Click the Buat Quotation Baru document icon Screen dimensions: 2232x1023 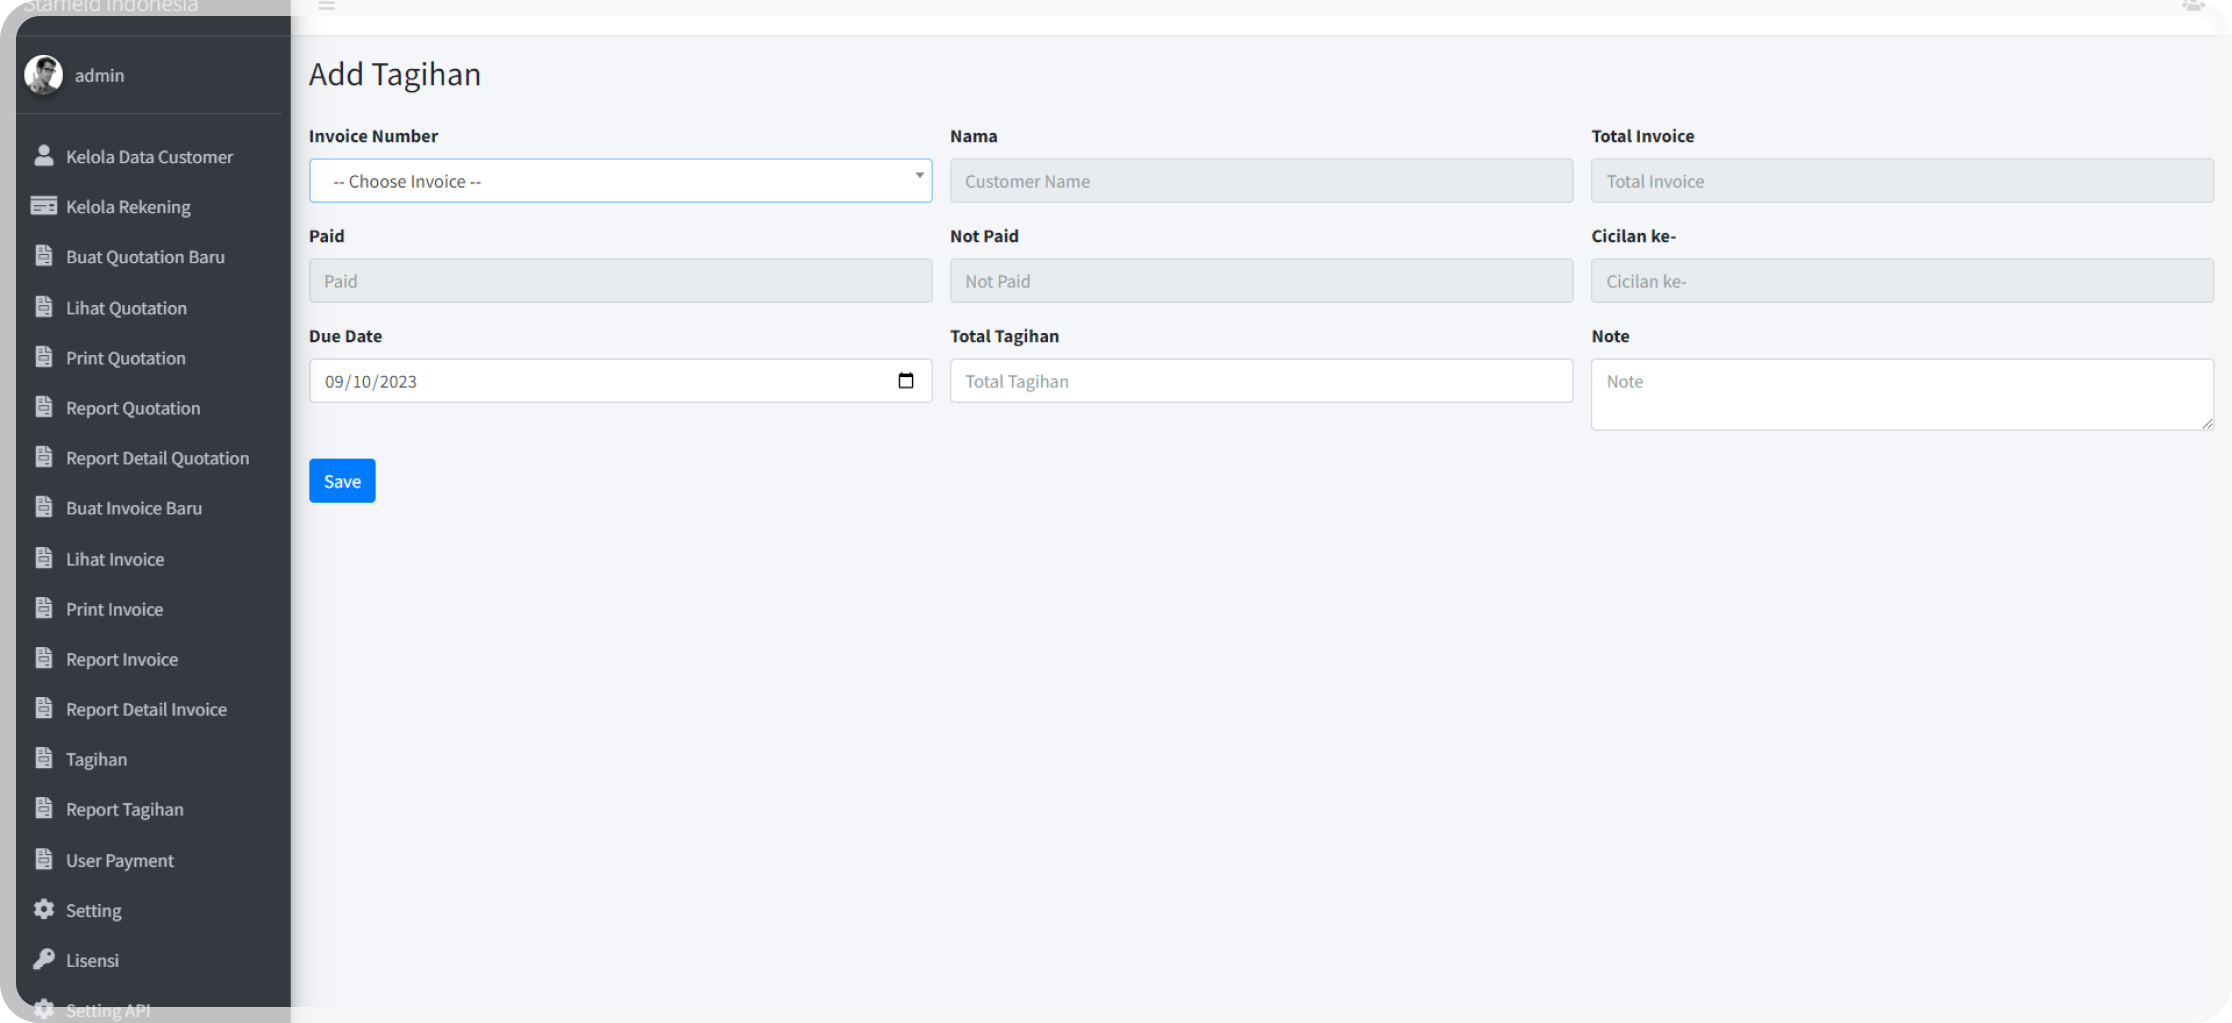tap(43, 256)
